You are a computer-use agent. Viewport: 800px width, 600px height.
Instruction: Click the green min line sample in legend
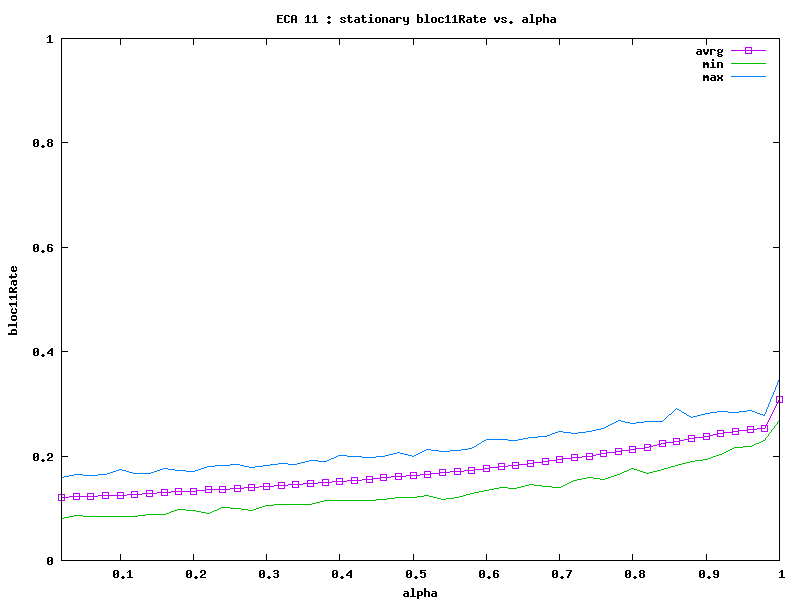pos(748,64)
